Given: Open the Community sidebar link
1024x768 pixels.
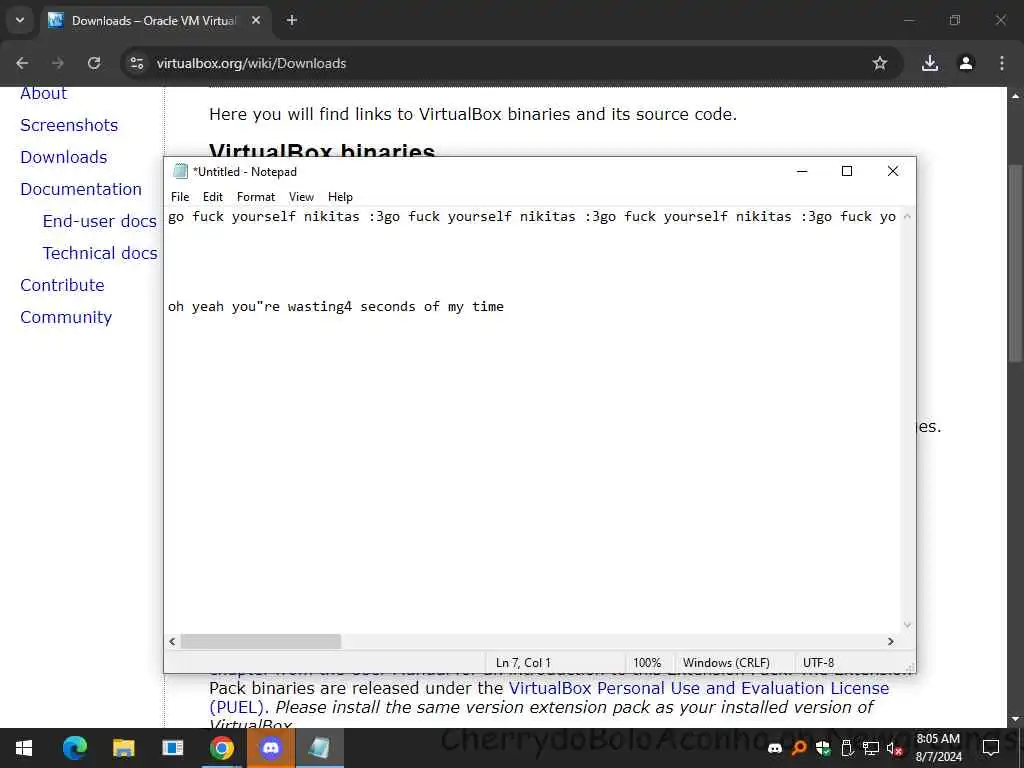Looking at the screenshot, I should click(x=66, y=317).
